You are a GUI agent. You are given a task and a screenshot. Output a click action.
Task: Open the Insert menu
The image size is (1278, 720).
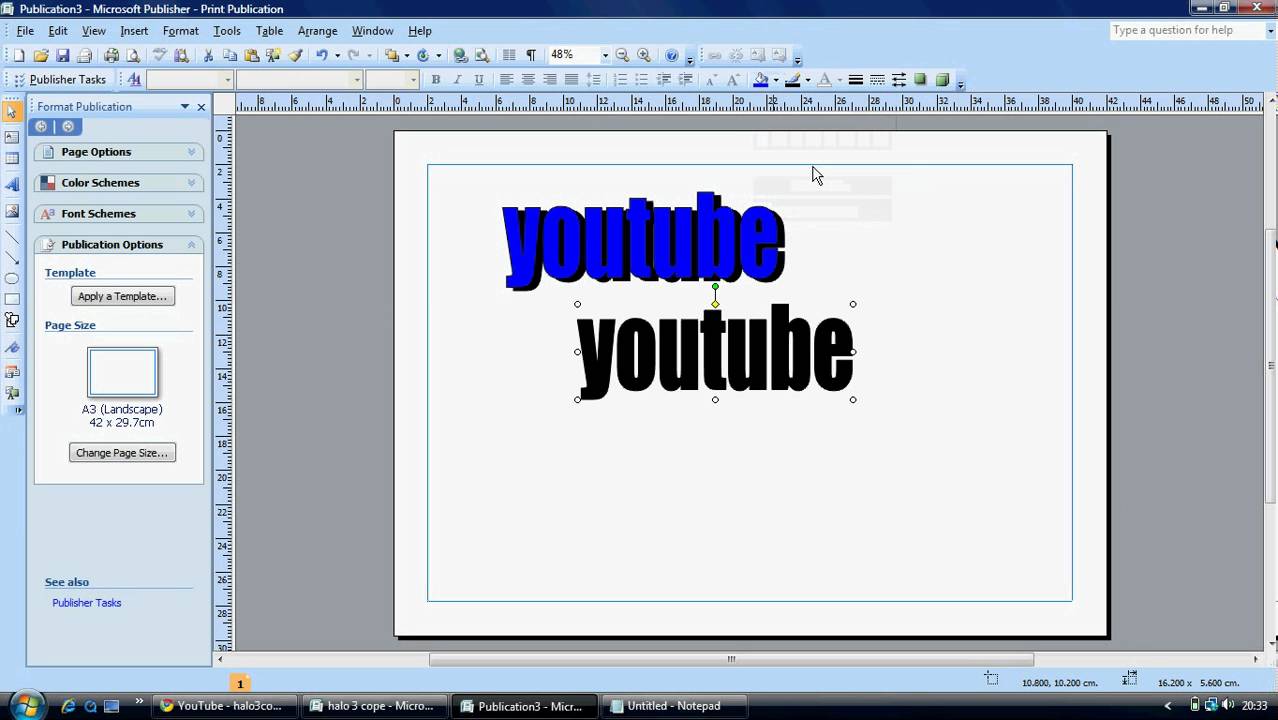coord(134,31)
